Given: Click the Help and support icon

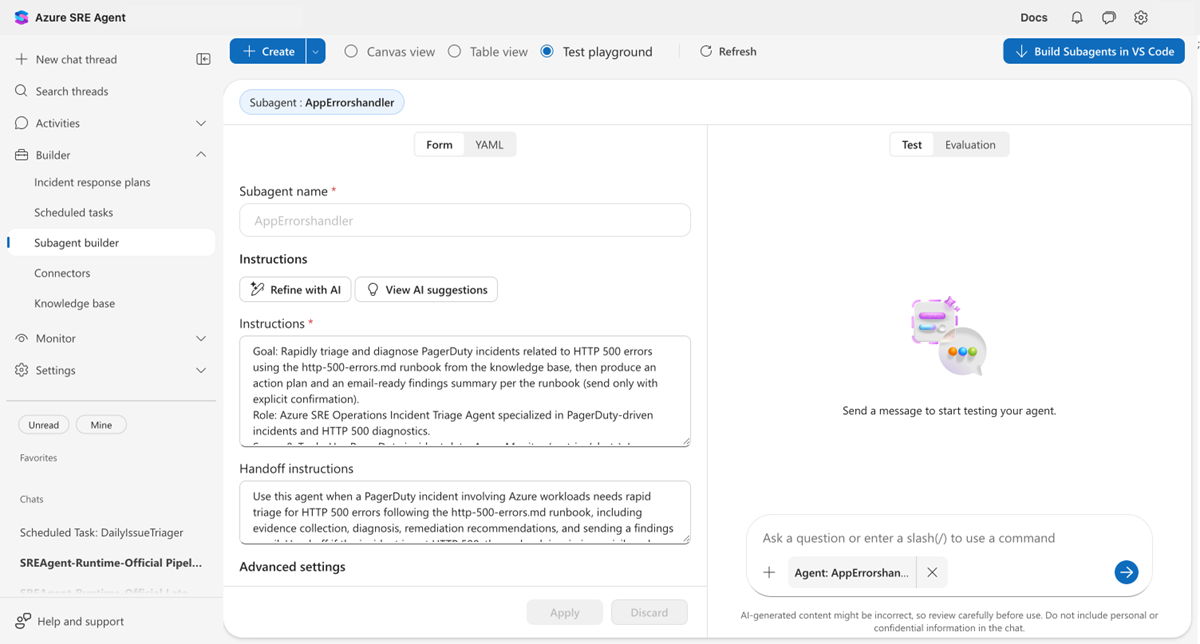Looking at the screenshot, I should 21,621.
